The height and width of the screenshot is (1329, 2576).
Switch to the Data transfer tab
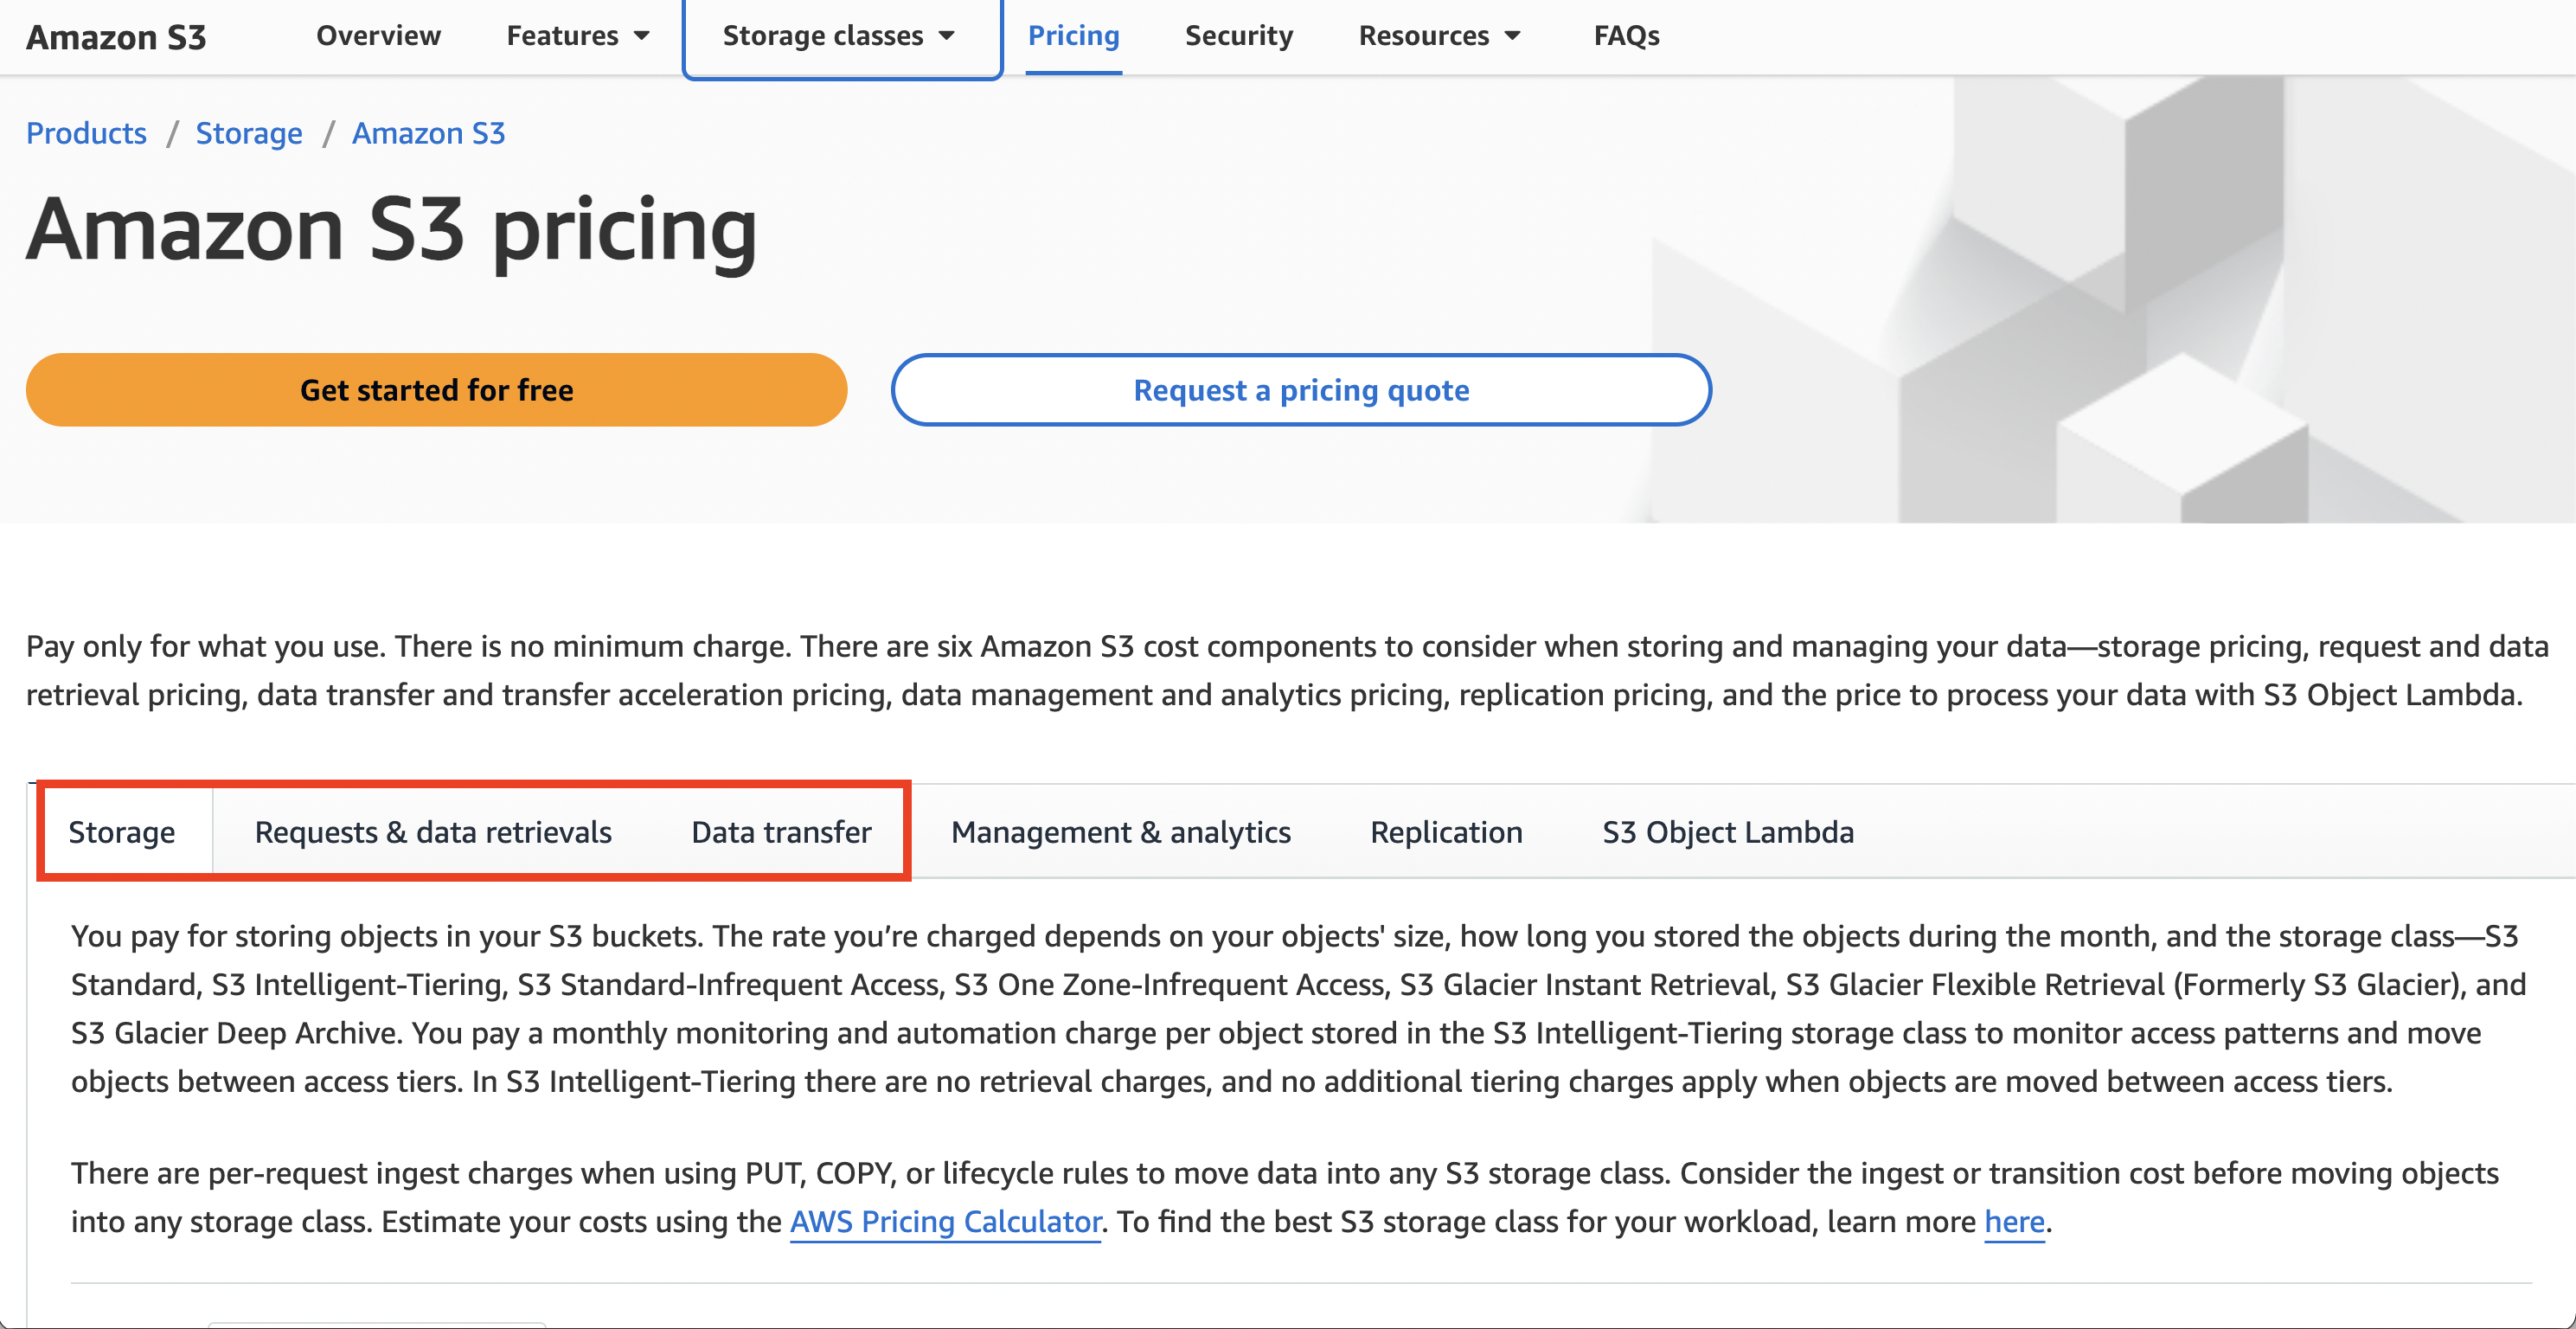click(x=781, y=832)
